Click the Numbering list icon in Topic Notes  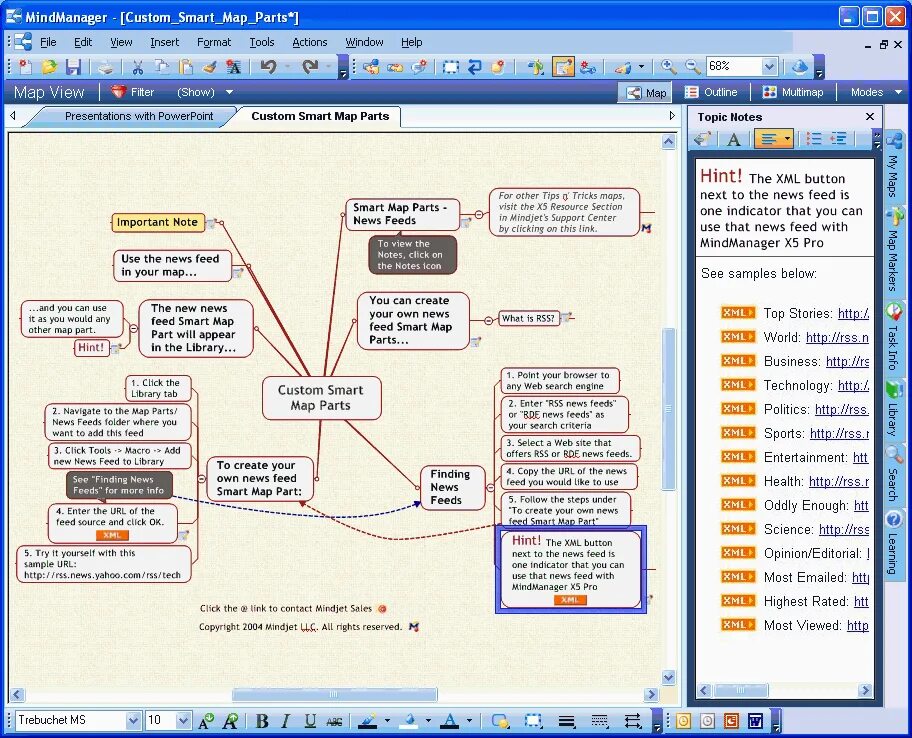click(x=814, y=138)
